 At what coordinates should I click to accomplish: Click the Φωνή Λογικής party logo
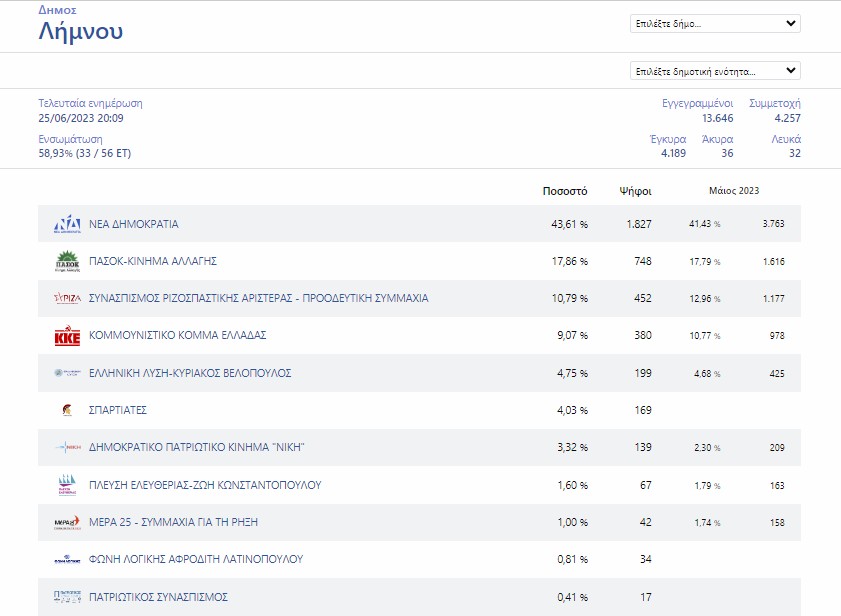(x=67, y=559)
